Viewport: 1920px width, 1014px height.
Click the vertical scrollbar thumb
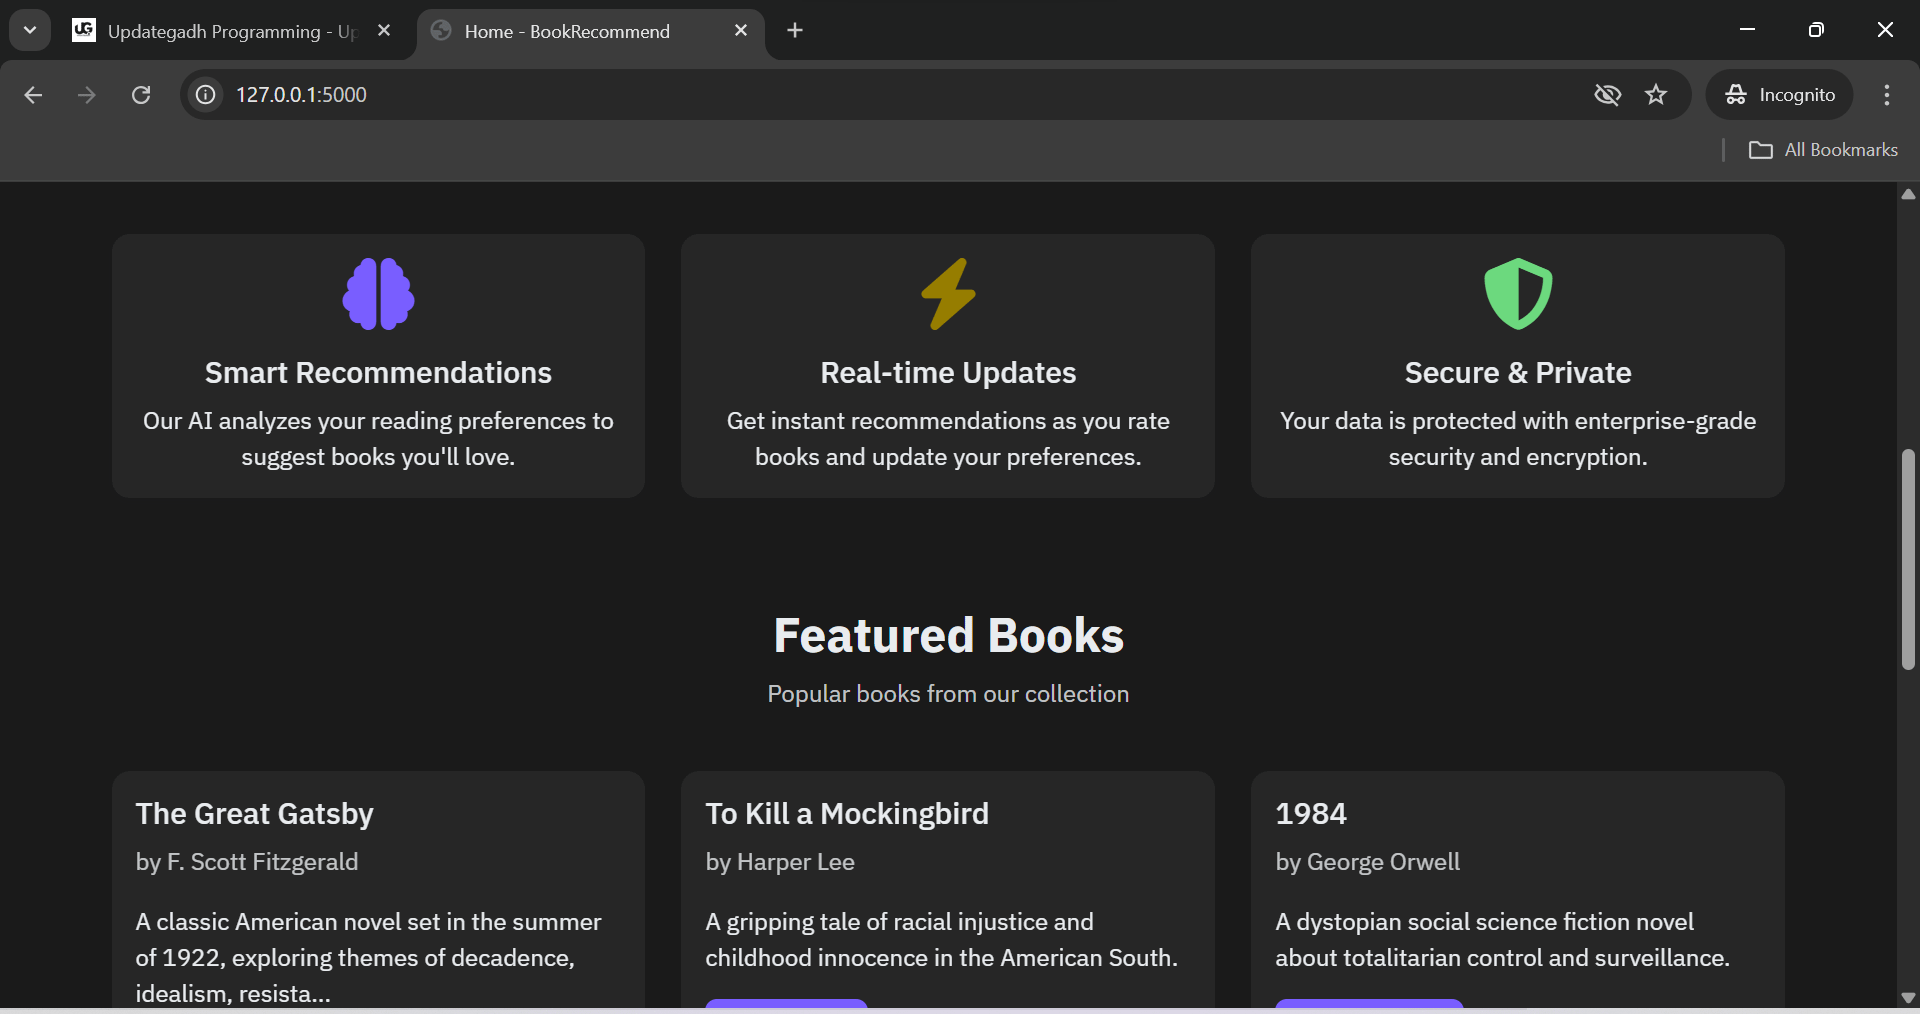(1908, 560)
